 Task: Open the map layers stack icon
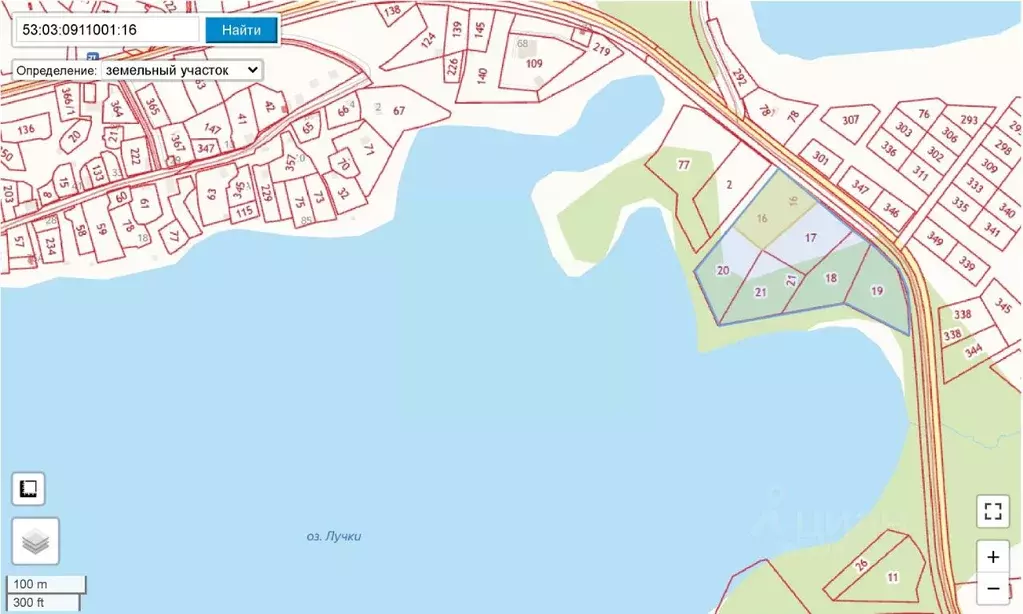coord(35,541)
